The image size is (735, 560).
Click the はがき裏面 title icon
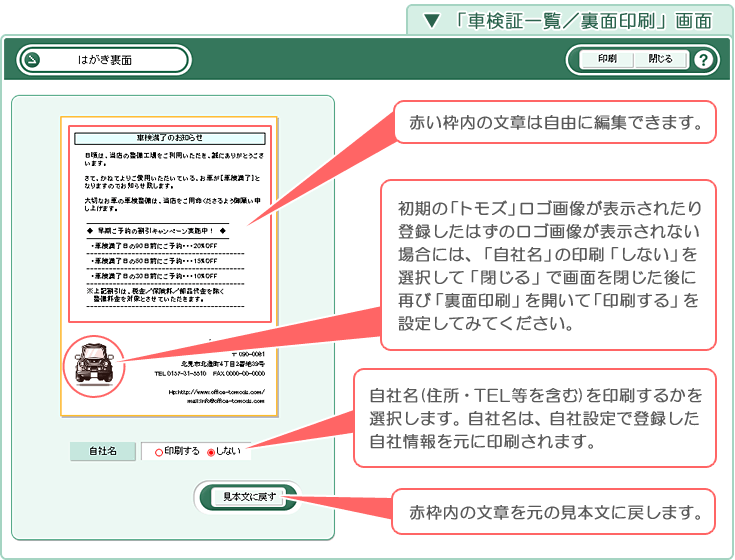click(32, 60)
